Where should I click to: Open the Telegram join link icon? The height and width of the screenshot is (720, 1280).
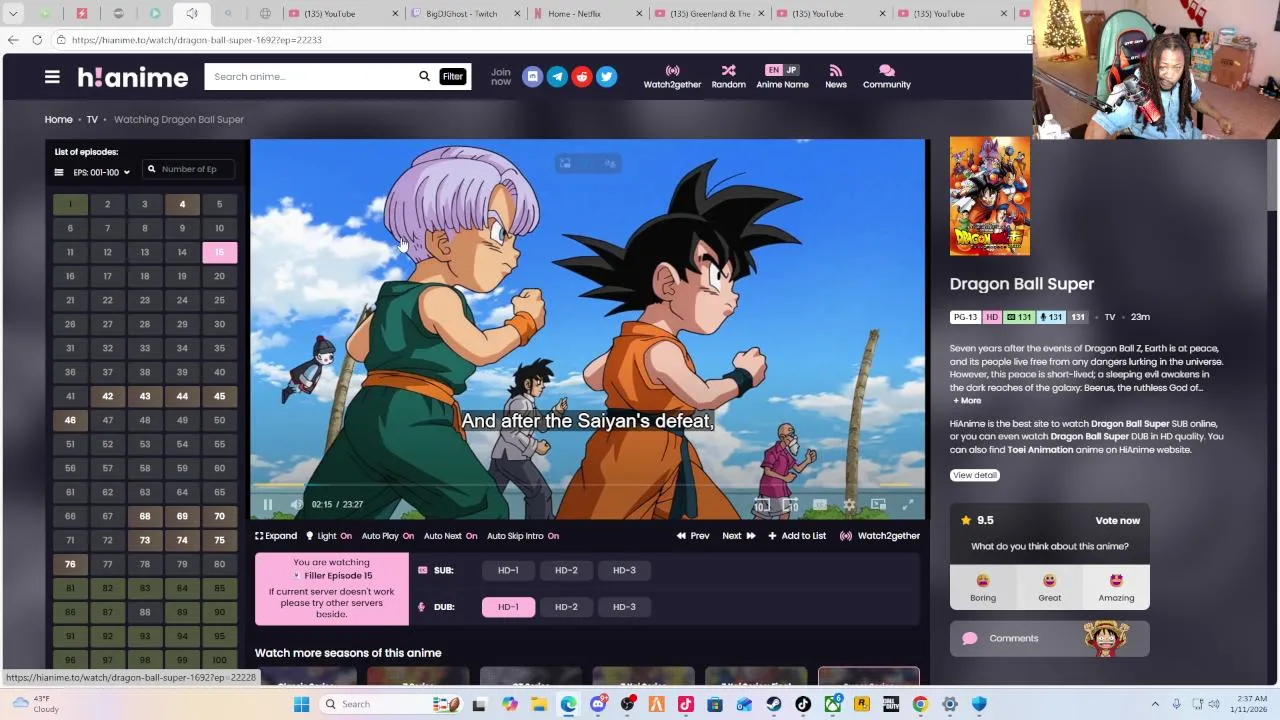coord(557,77)
